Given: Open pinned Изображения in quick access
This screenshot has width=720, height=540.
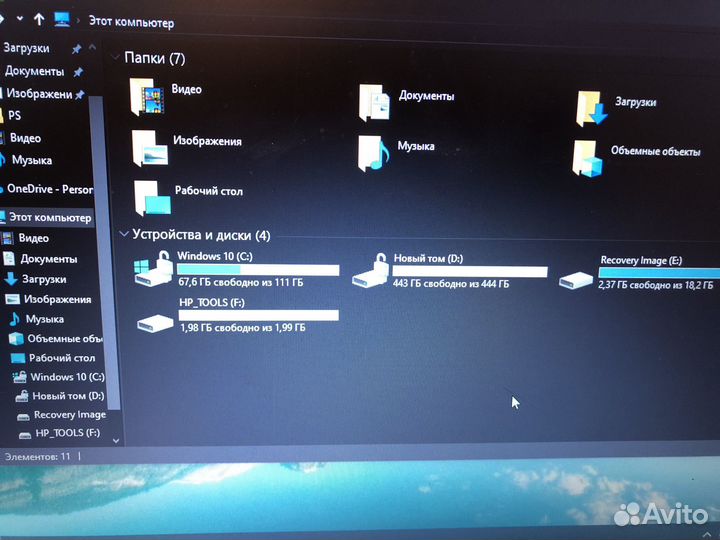Looking at the screenshot, I should pyautogui.click(x=39, y=94).
